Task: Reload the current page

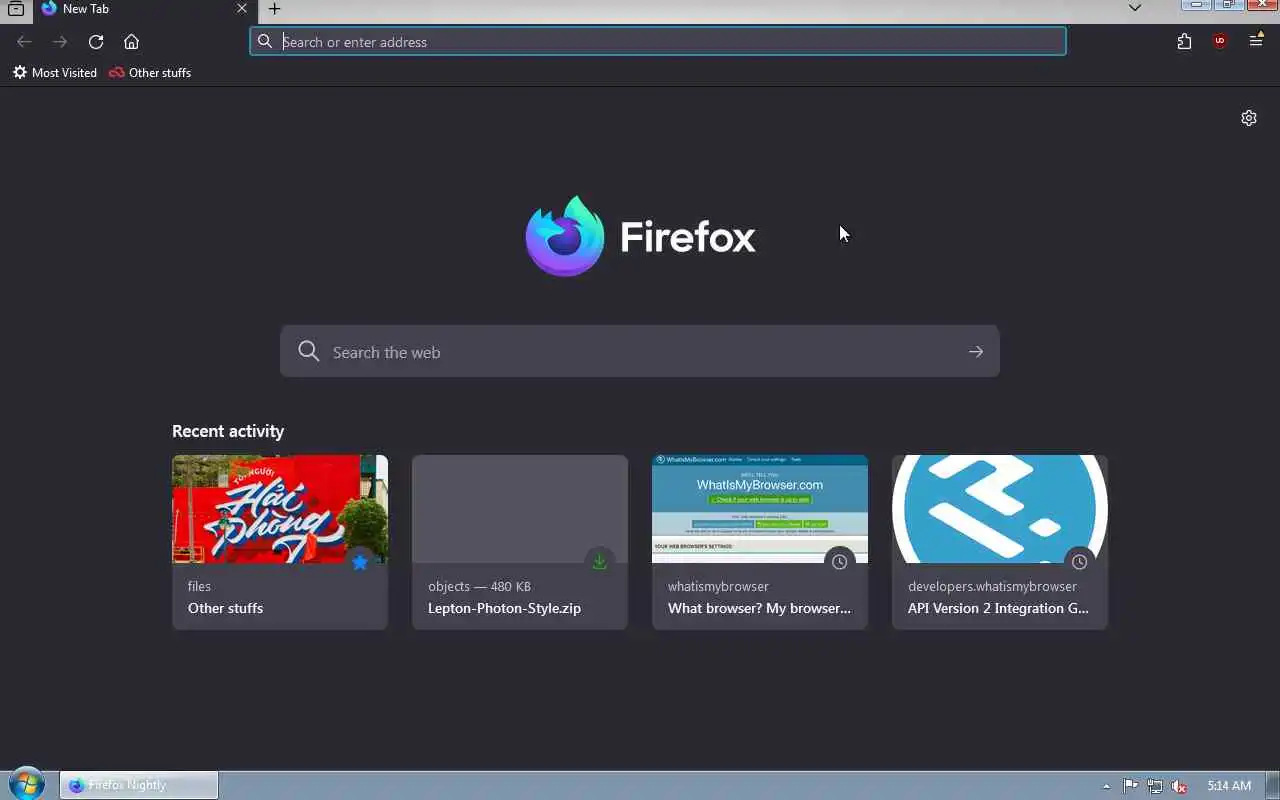Action: [96, 42]
